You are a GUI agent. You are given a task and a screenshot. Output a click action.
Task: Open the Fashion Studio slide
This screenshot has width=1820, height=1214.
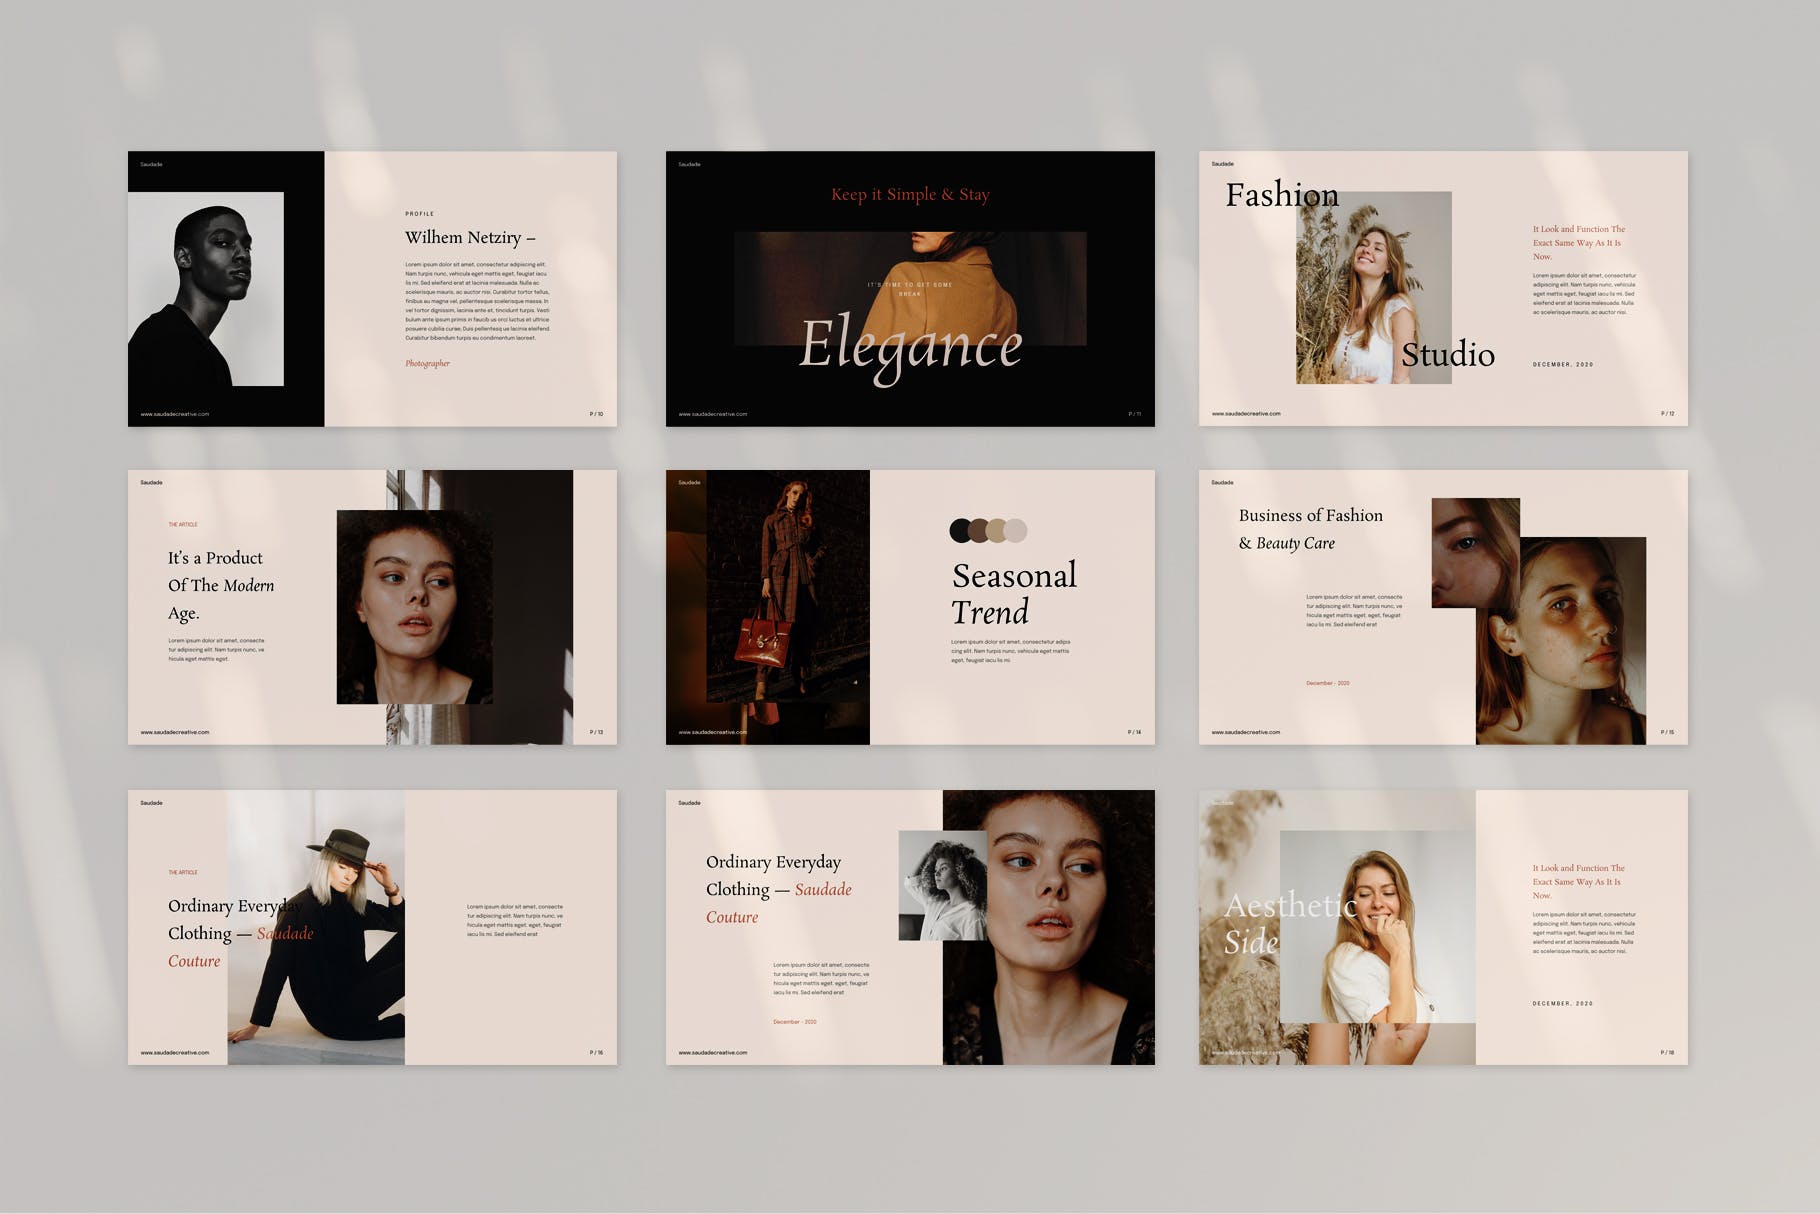coord(1443,289)
